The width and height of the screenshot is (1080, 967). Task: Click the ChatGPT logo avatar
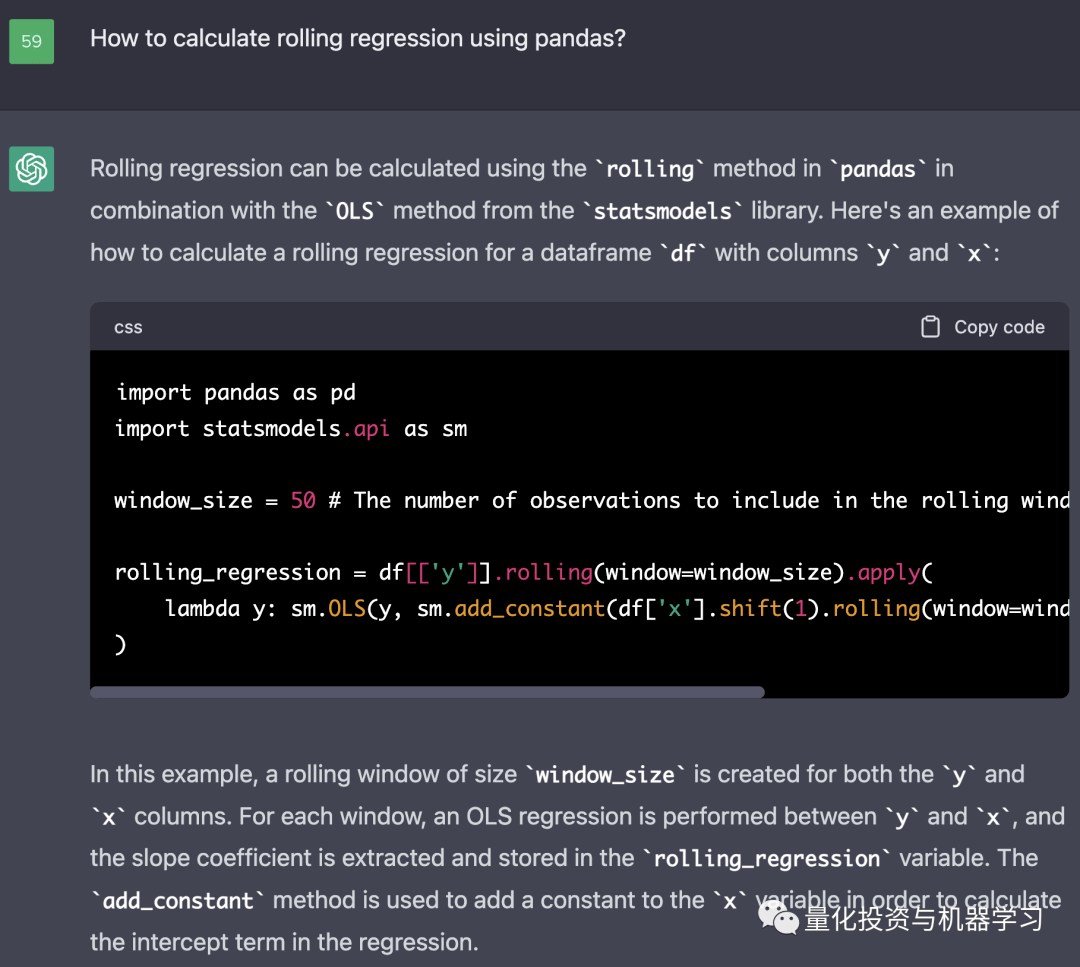pos(31,169)
